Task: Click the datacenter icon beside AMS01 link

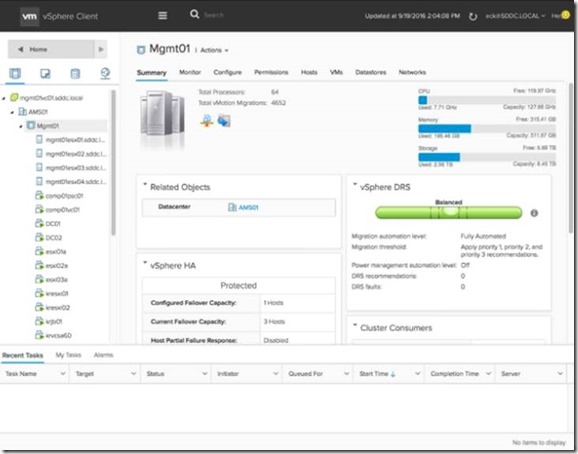Action: pos(232,207)
